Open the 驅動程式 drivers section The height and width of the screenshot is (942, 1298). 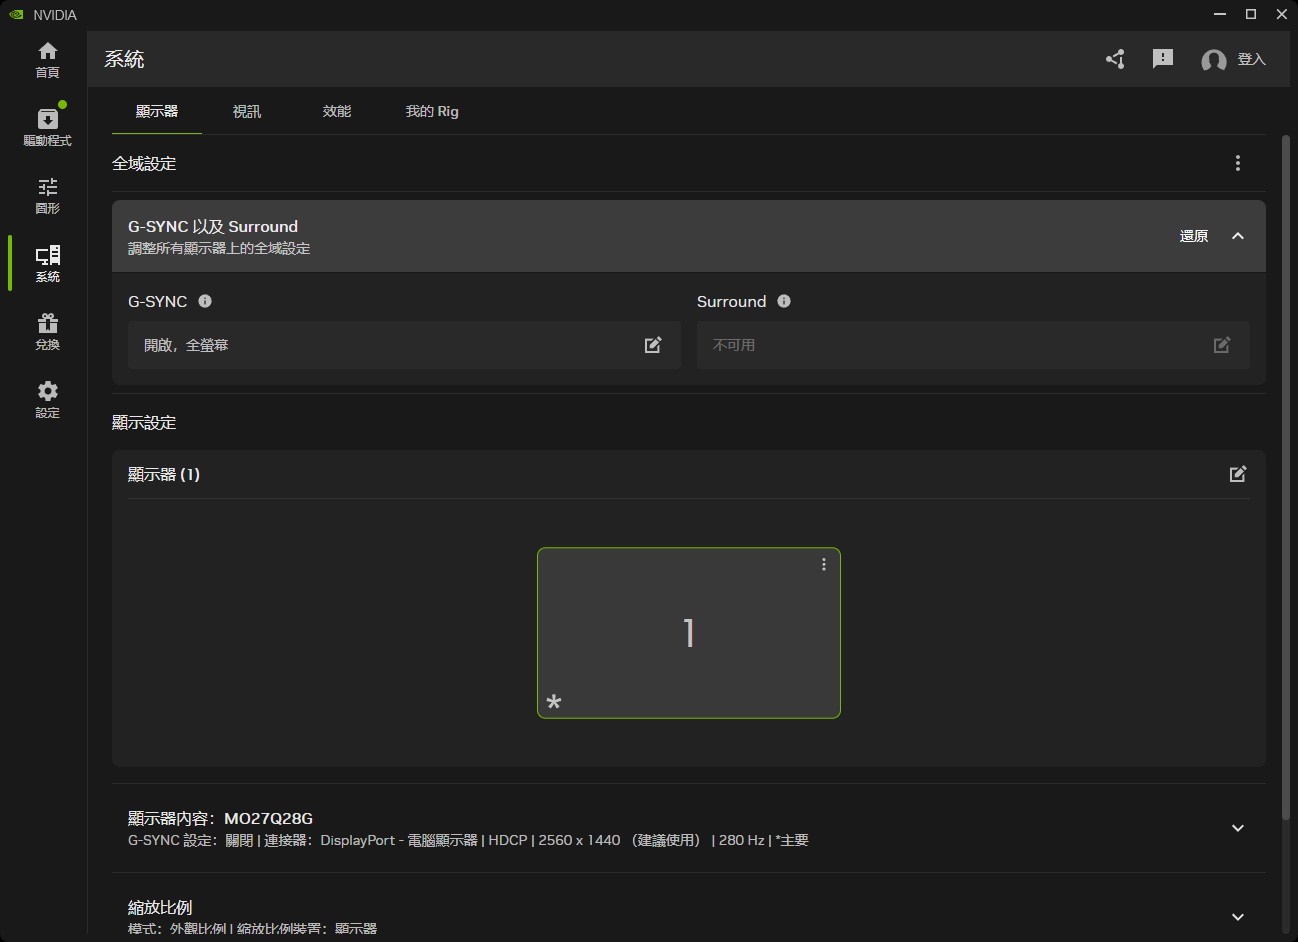tap(47, 127)
